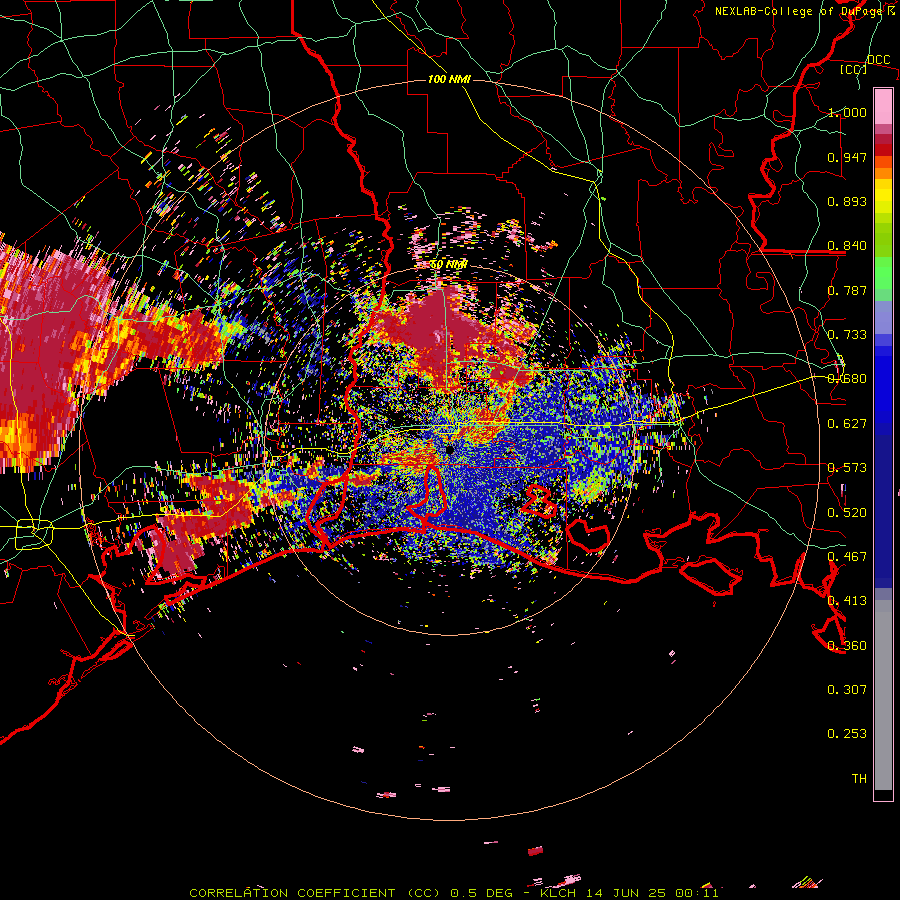Select the 0.733 color scale value
This screenshot has width=900, height=900.
[x=847, y=335]
